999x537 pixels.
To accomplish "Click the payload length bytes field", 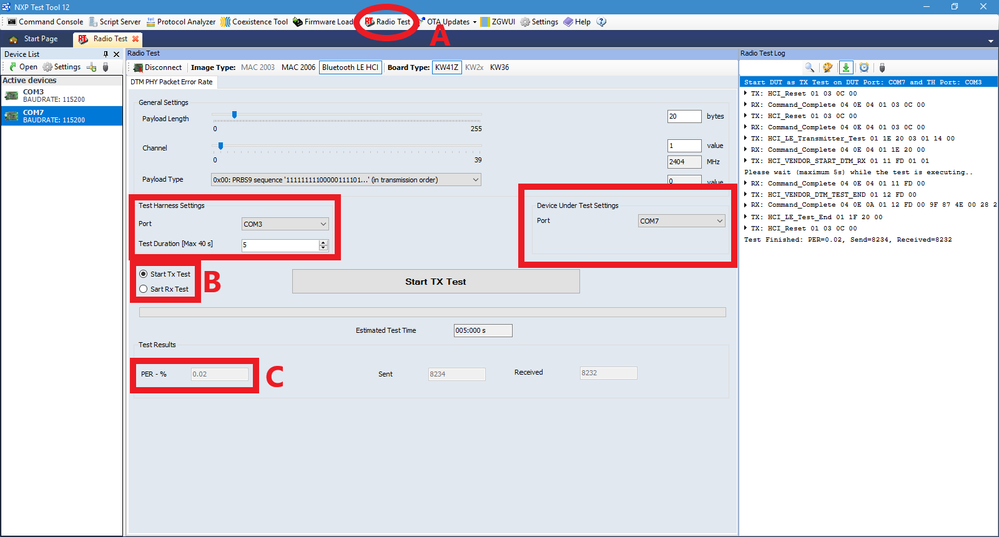I will [x=684, y=116].
